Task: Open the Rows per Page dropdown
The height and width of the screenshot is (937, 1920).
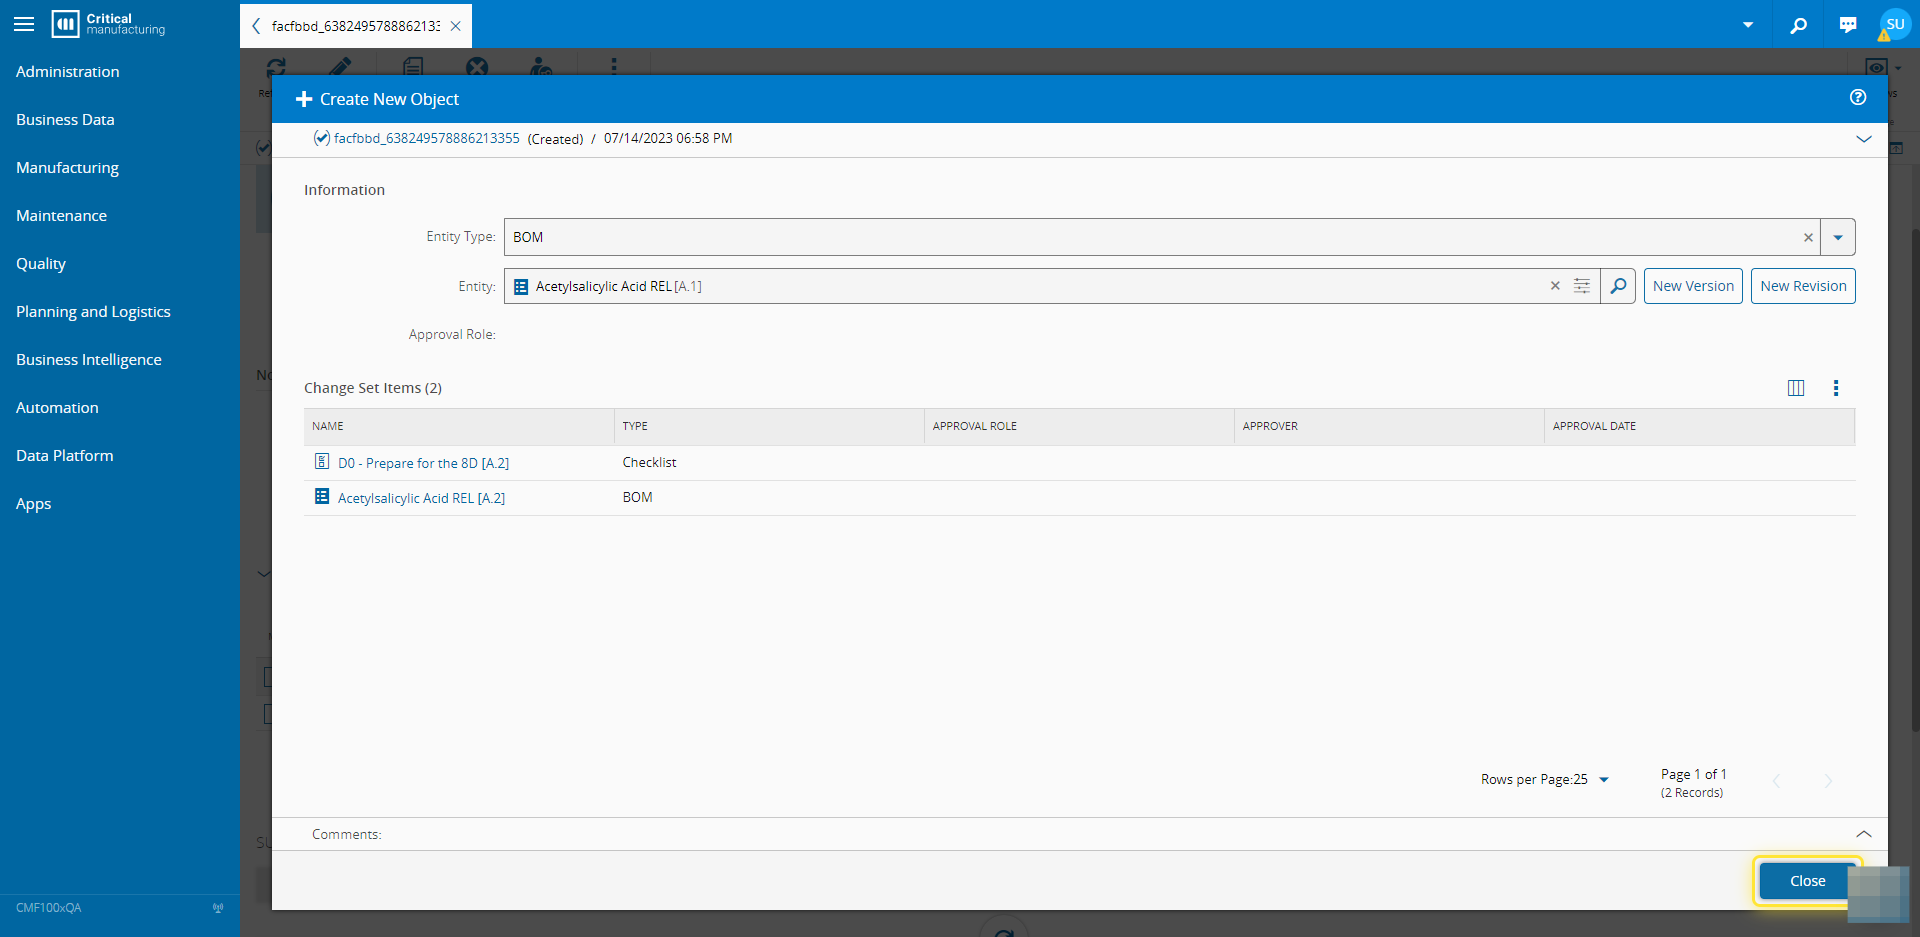Action: tap(1603, 780)
